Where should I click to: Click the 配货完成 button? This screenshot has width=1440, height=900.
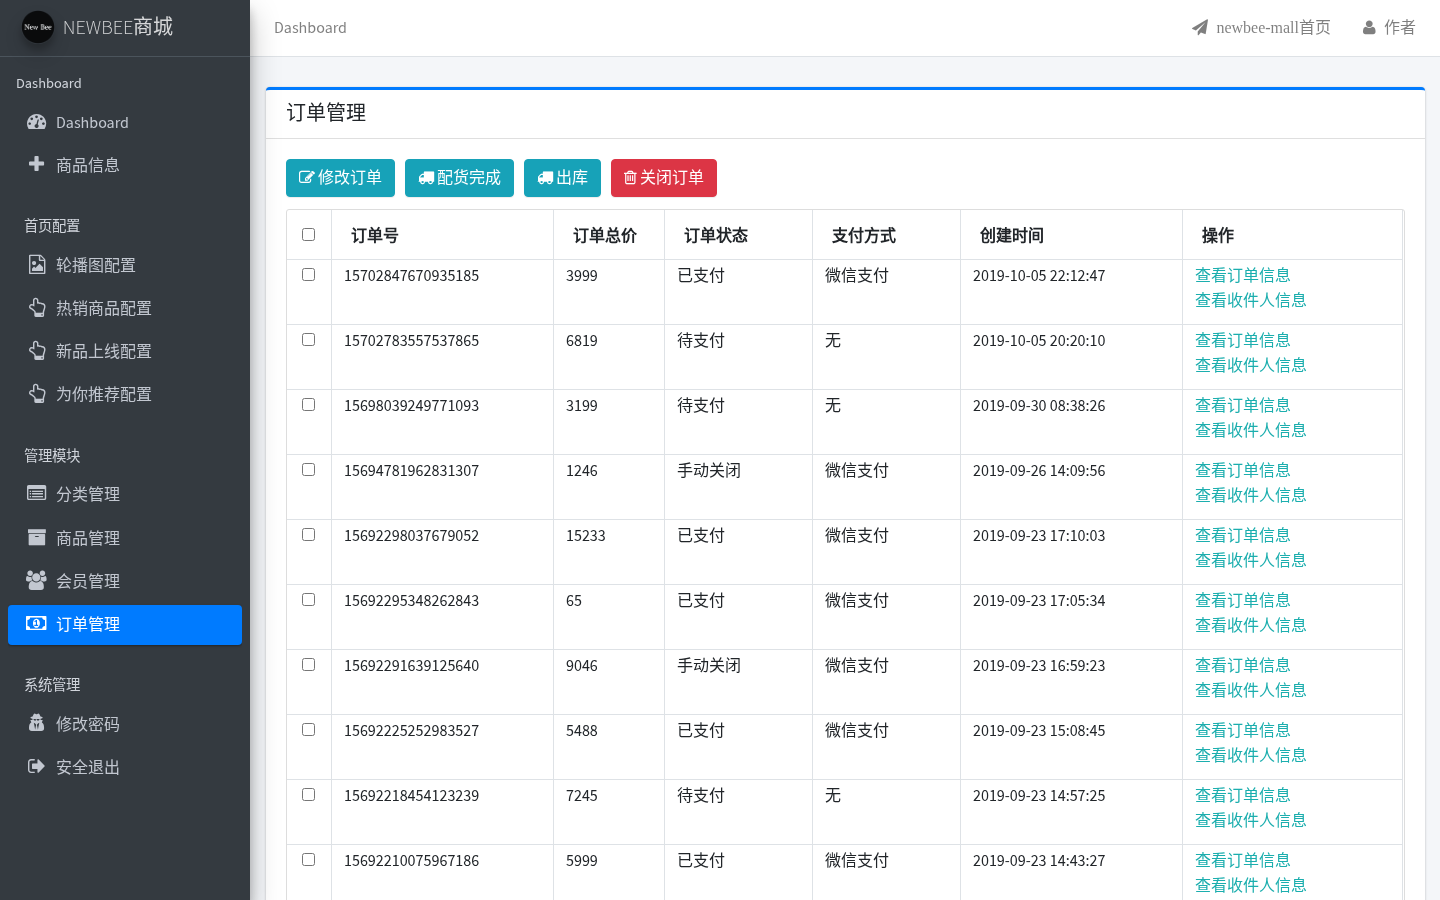tap(459, 178)
